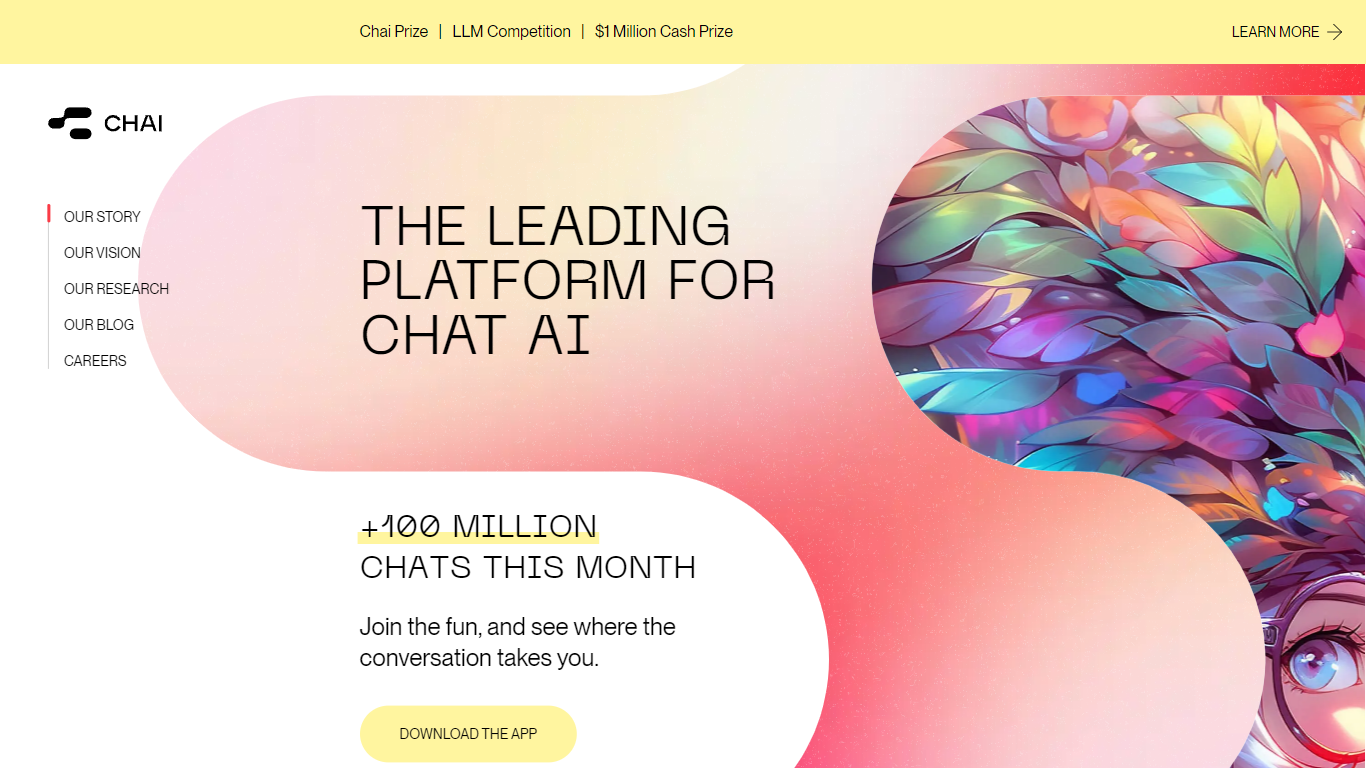
Task: Visit the Our Blog page
Action: [x=99, y=325]
